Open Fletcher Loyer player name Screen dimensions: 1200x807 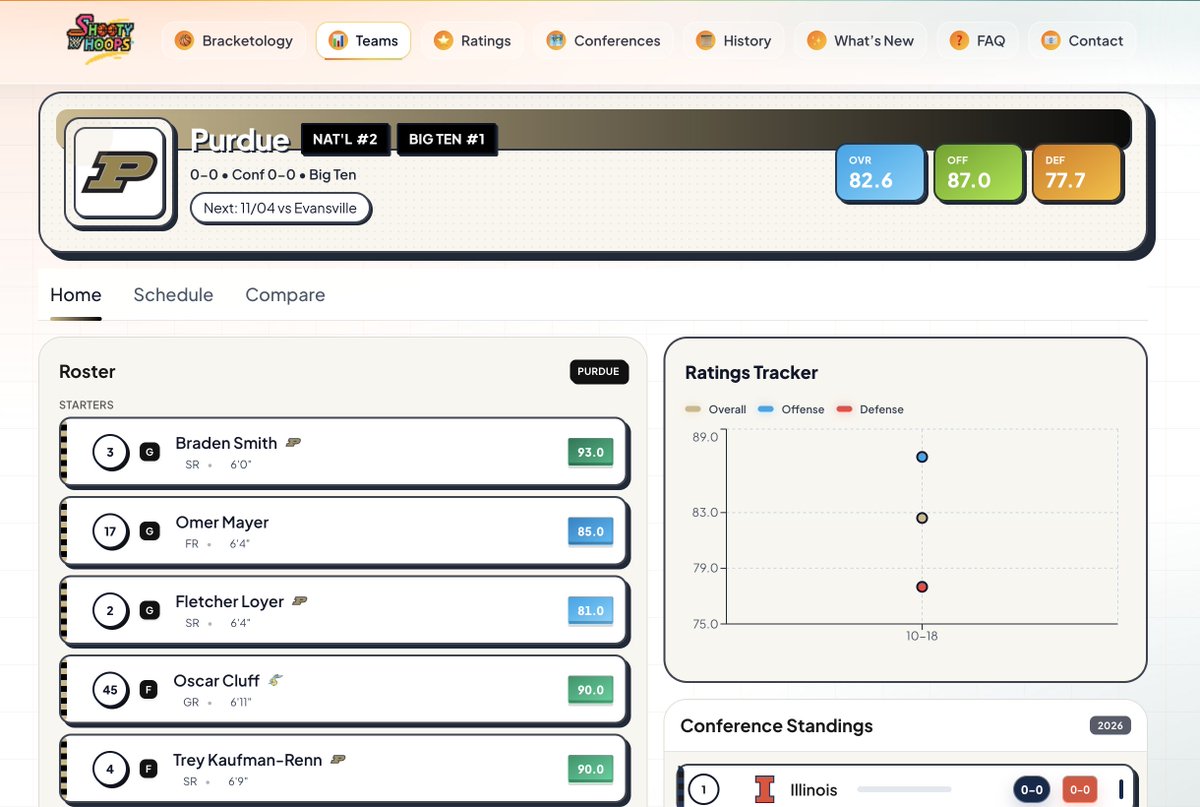coord(230,601)
